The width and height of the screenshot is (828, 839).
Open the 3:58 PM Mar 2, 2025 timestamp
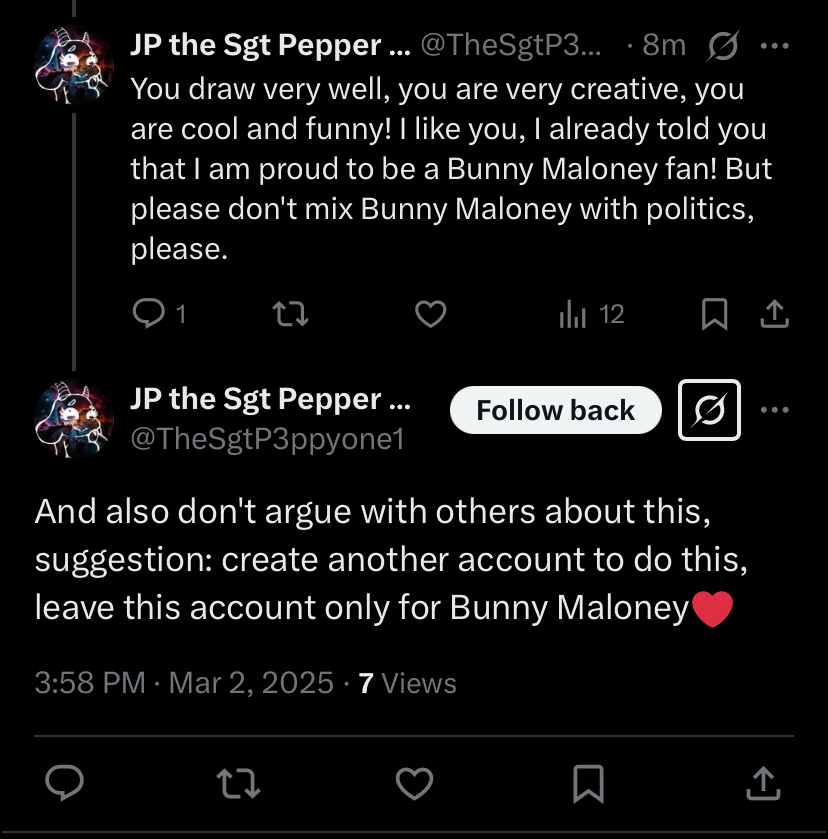(184, 683)
